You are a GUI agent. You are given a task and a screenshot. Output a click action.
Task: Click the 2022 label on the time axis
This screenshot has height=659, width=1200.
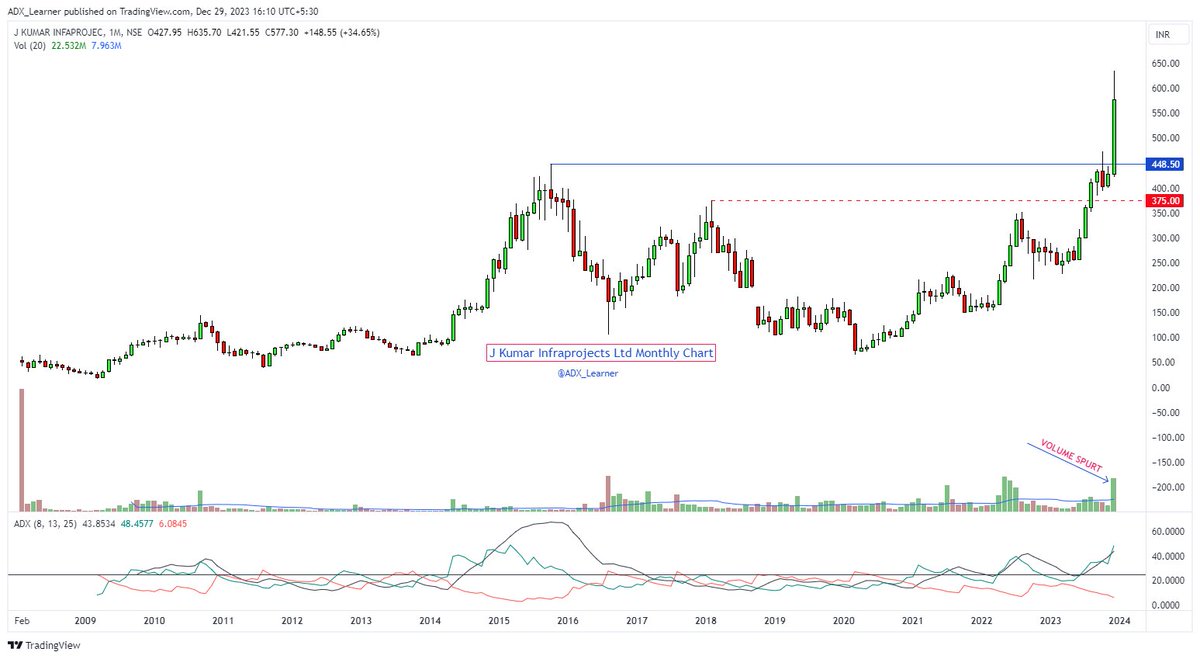981,621
